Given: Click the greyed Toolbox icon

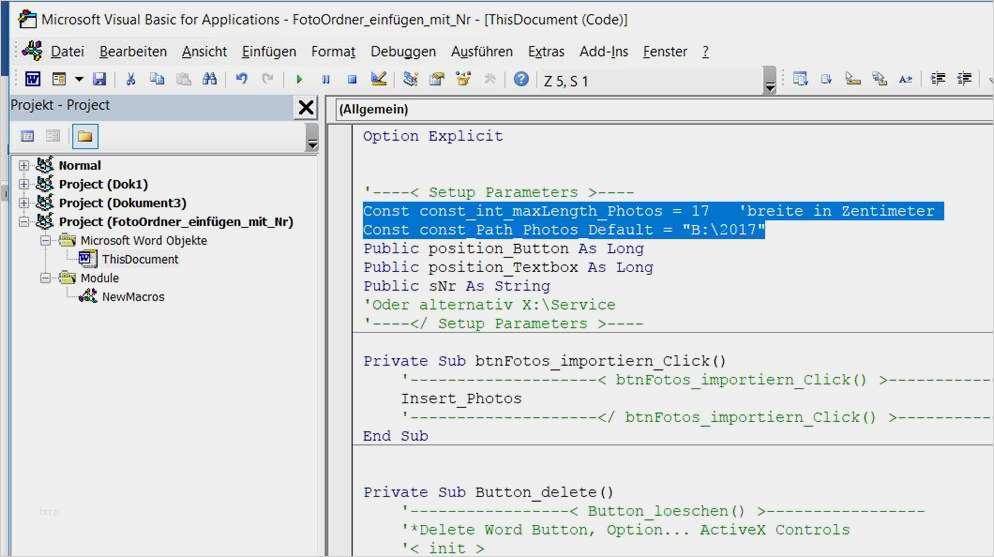Looking at the screenshot, I should (x=490, y=79).
